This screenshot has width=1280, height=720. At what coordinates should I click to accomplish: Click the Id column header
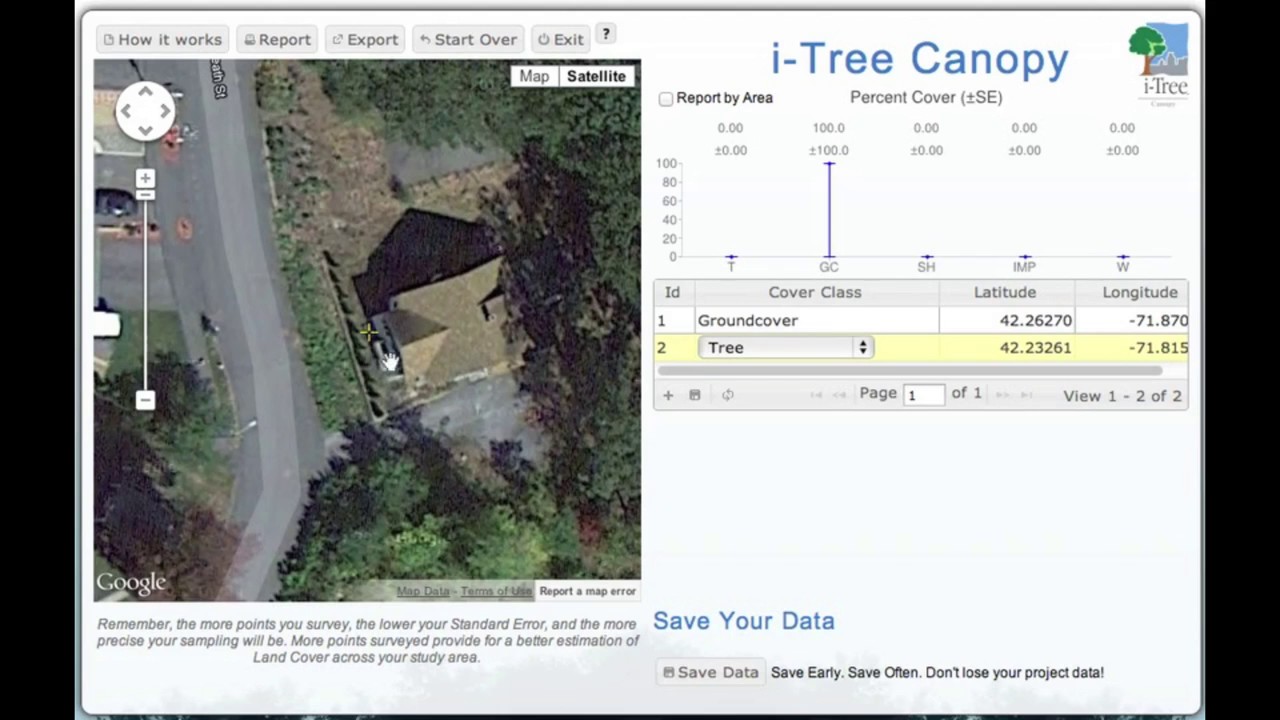coord(673,292)
